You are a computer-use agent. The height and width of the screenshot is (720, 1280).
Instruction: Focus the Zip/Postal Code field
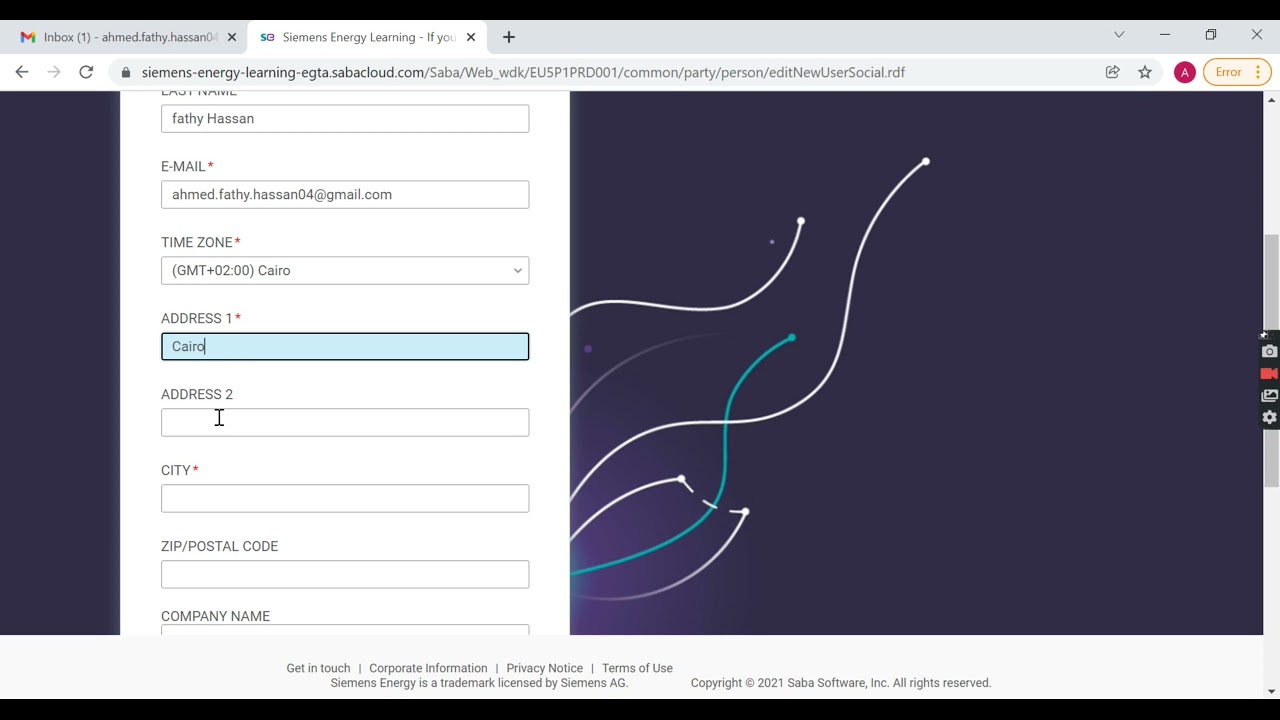point(345,574)
